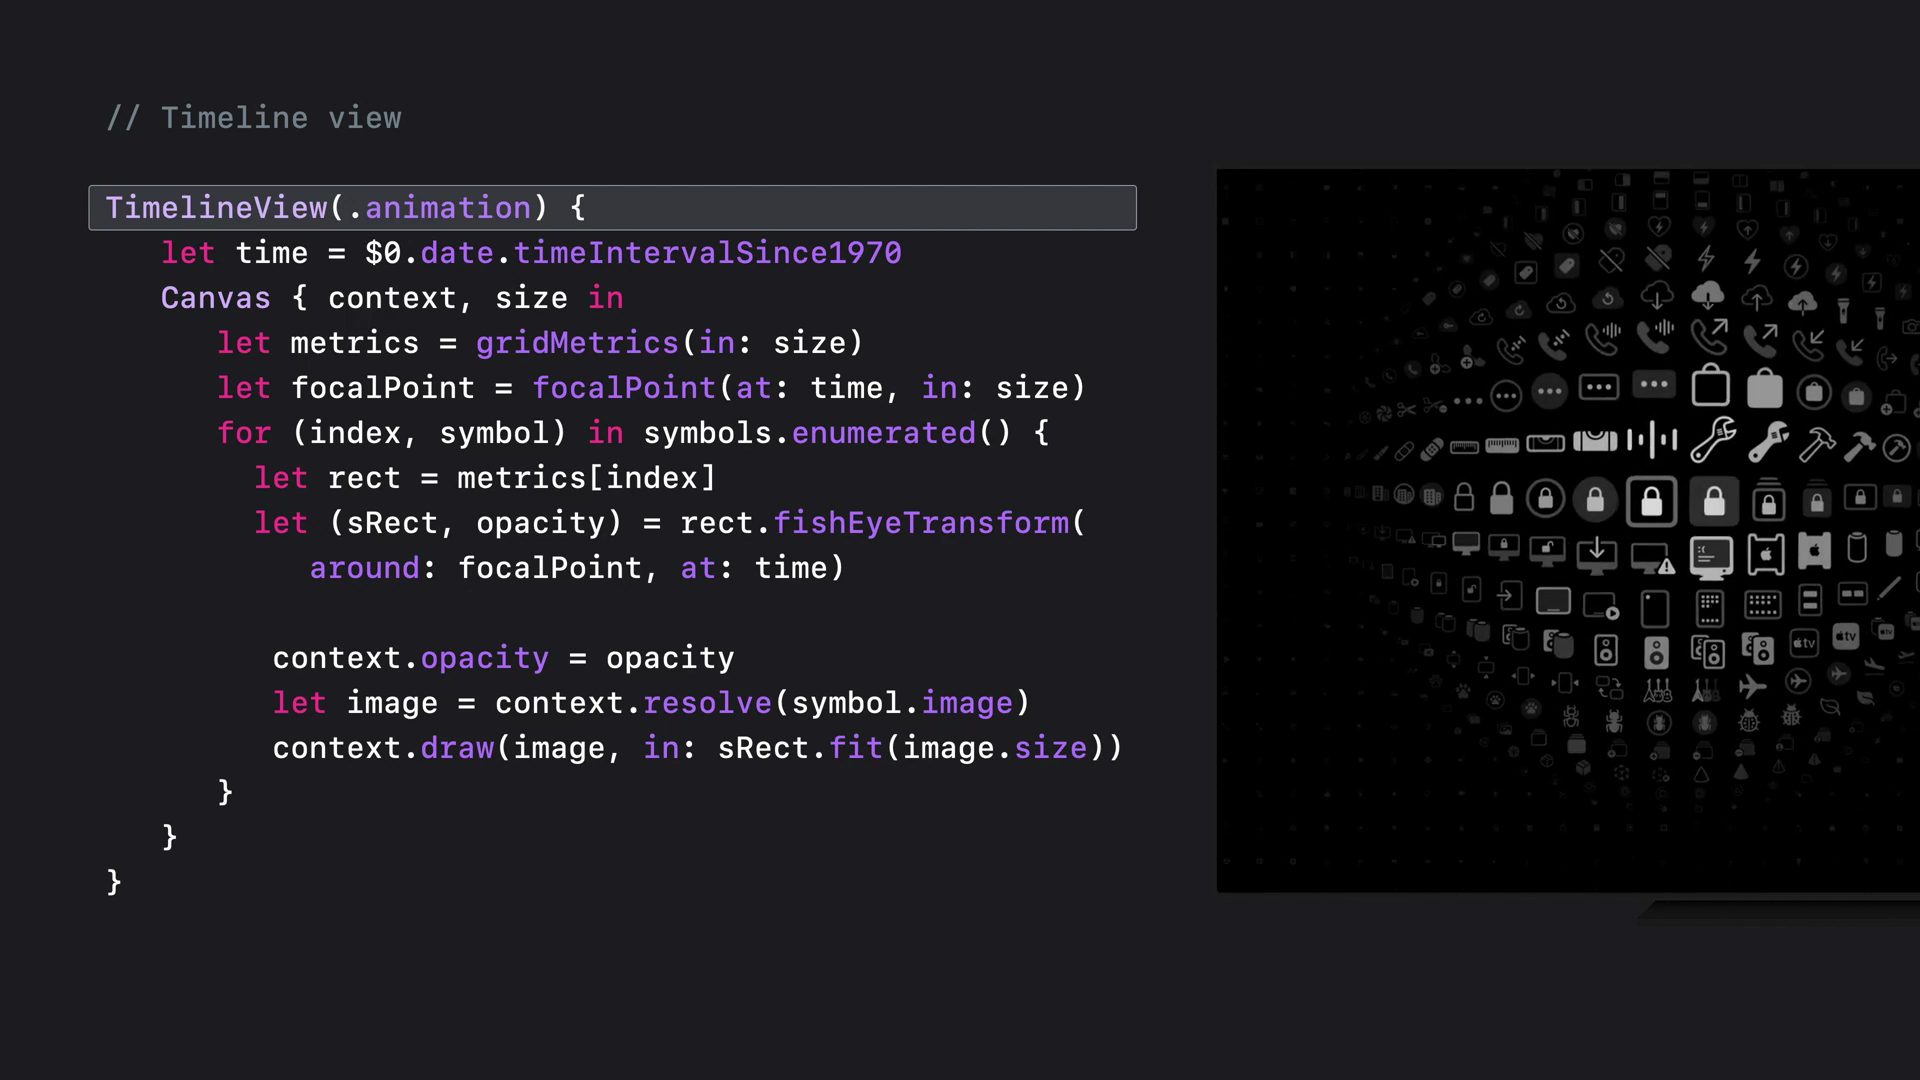Click the "// Timeline view" comment
This screenshot has height=1080, width=1920.
click(254, 118)
